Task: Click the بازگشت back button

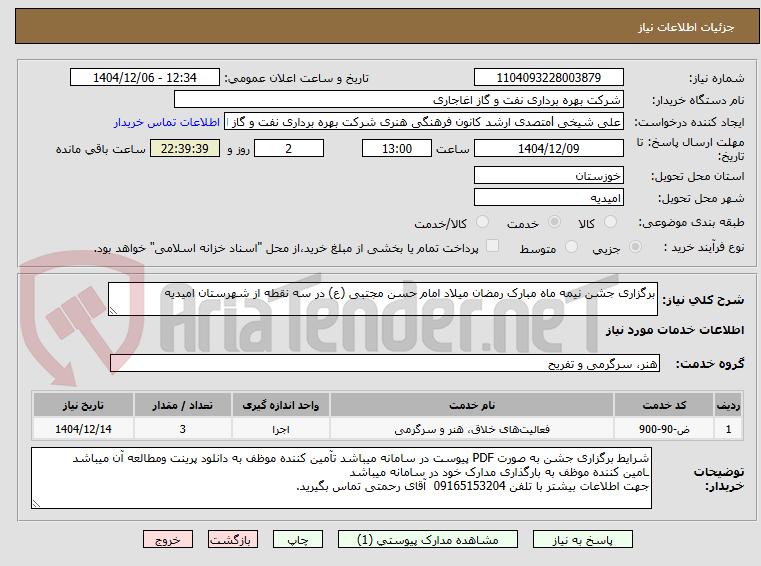Action: [x=232, y=539]
